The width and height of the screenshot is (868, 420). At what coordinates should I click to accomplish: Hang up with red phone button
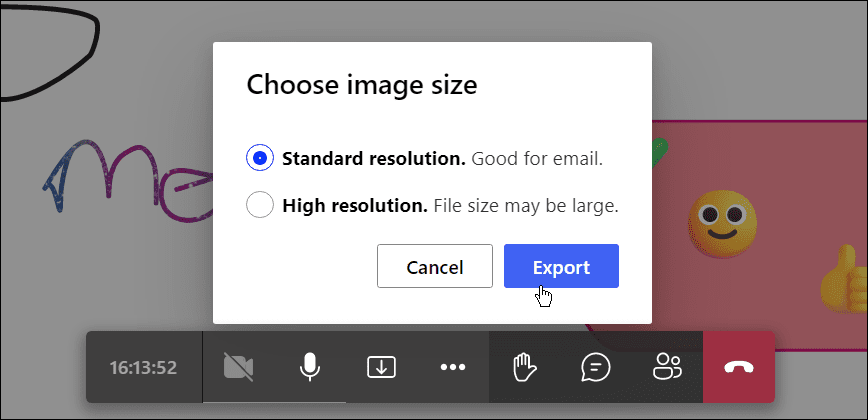point(739,367)
